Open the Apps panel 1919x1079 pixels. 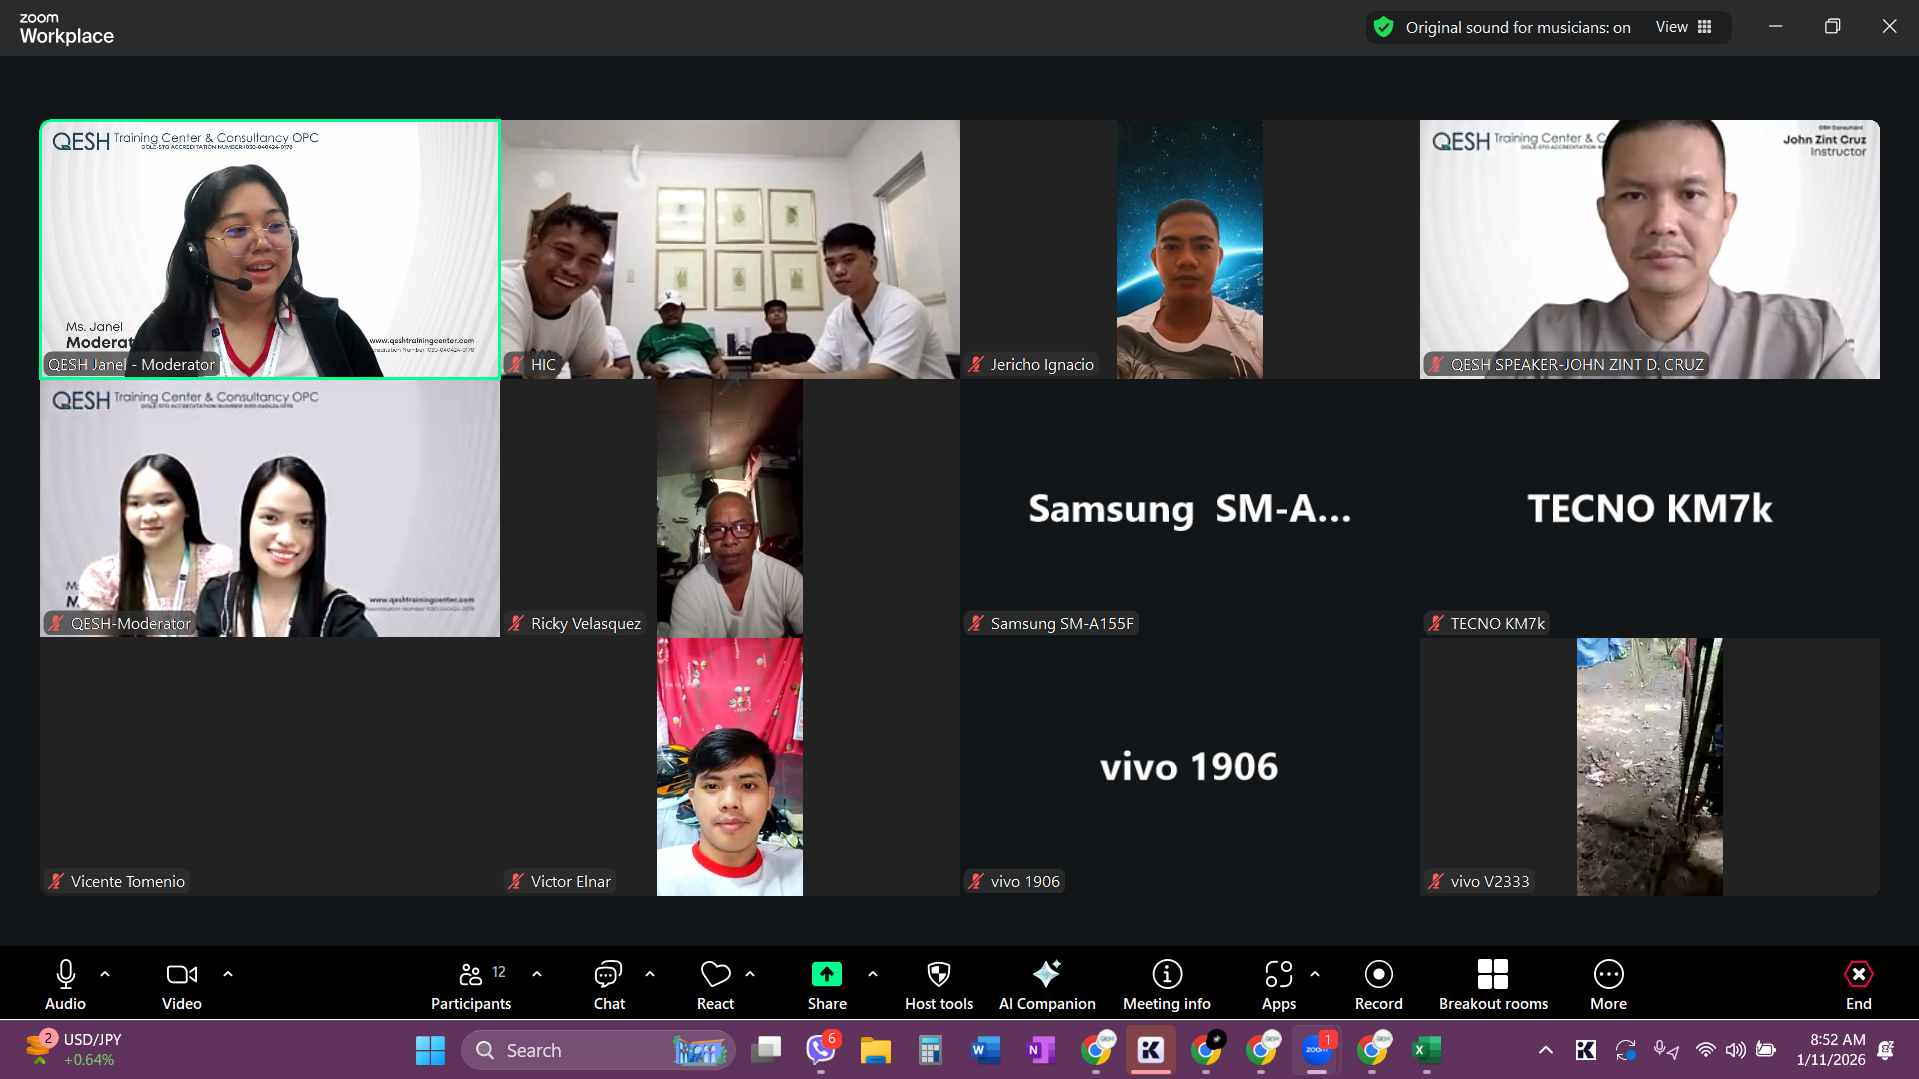(x=1279, y=984)
